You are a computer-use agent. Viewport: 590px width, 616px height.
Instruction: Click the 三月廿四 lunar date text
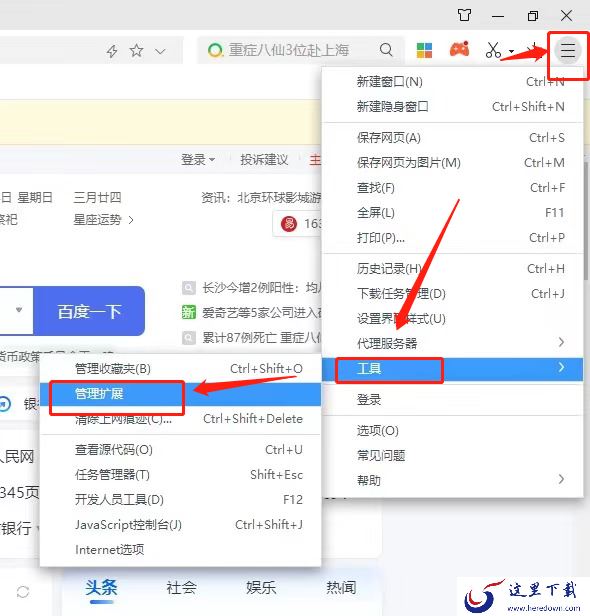[x=97, y=197]
